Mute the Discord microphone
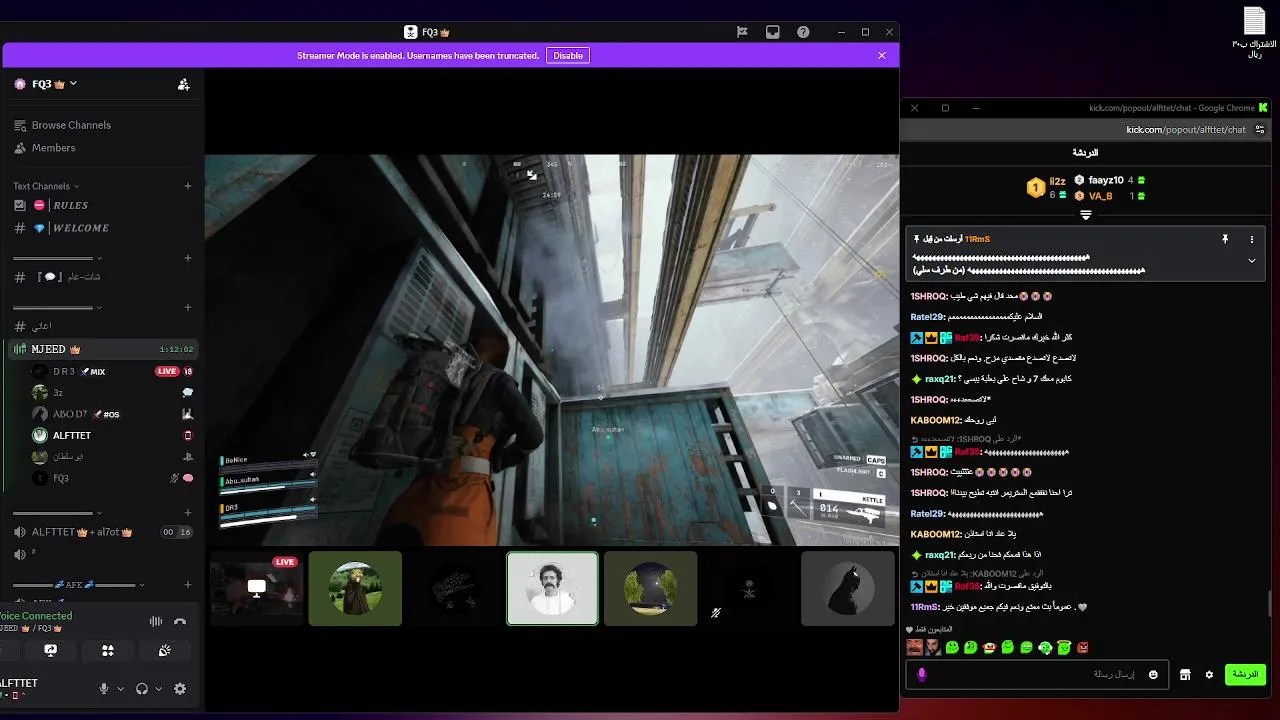The height and width of the screenshot is (720, 1280). tap(103, 689)
